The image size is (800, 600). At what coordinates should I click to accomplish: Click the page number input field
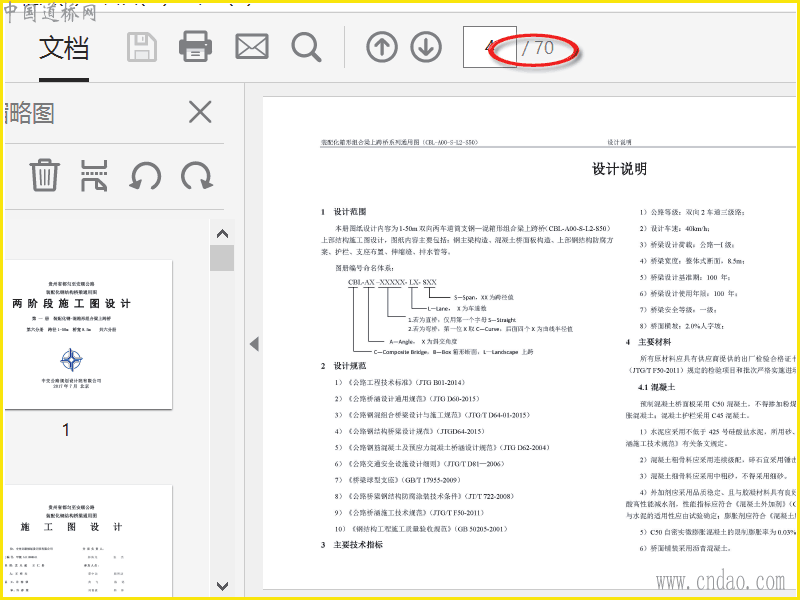(x=489, y=47)
